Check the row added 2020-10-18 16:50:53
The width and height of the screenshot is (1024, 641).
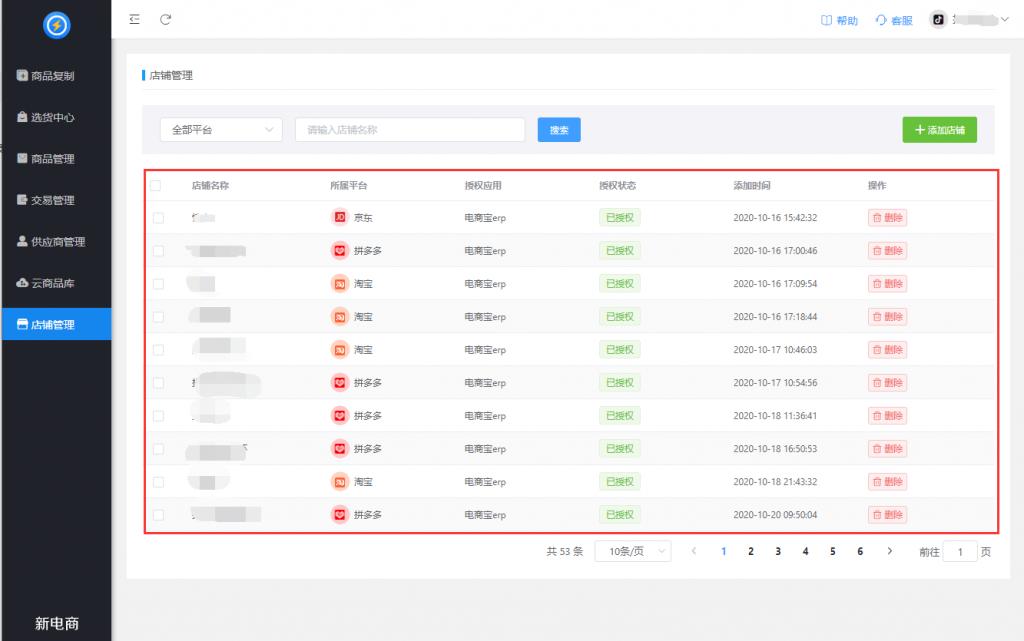pos(158,449)
